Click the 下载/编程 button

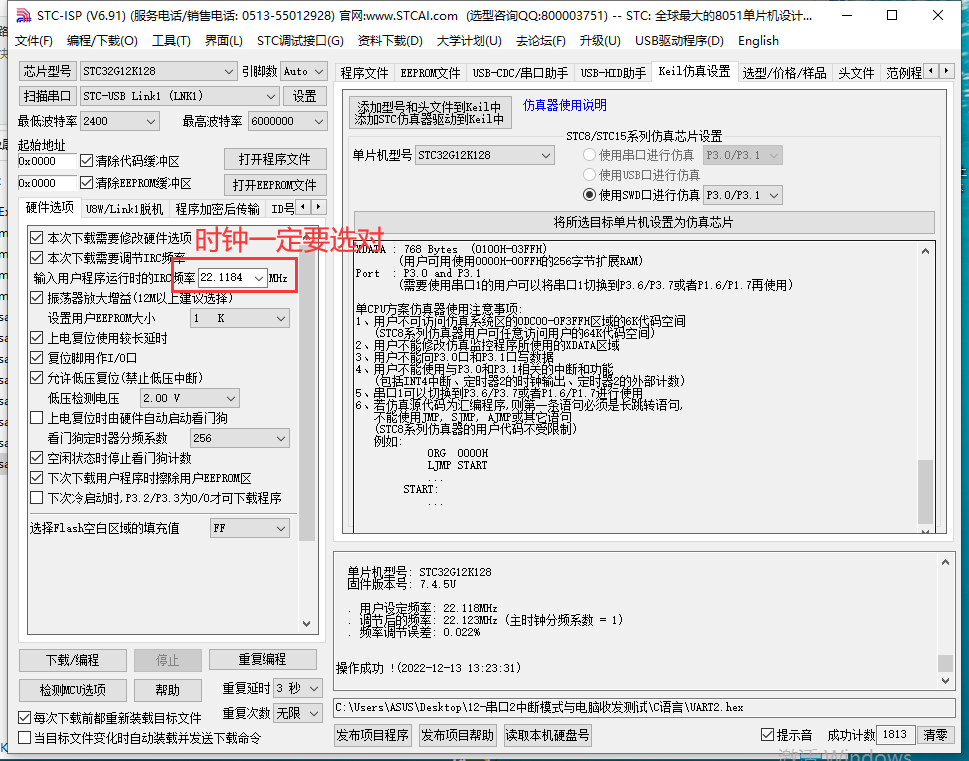coord(73,660)
